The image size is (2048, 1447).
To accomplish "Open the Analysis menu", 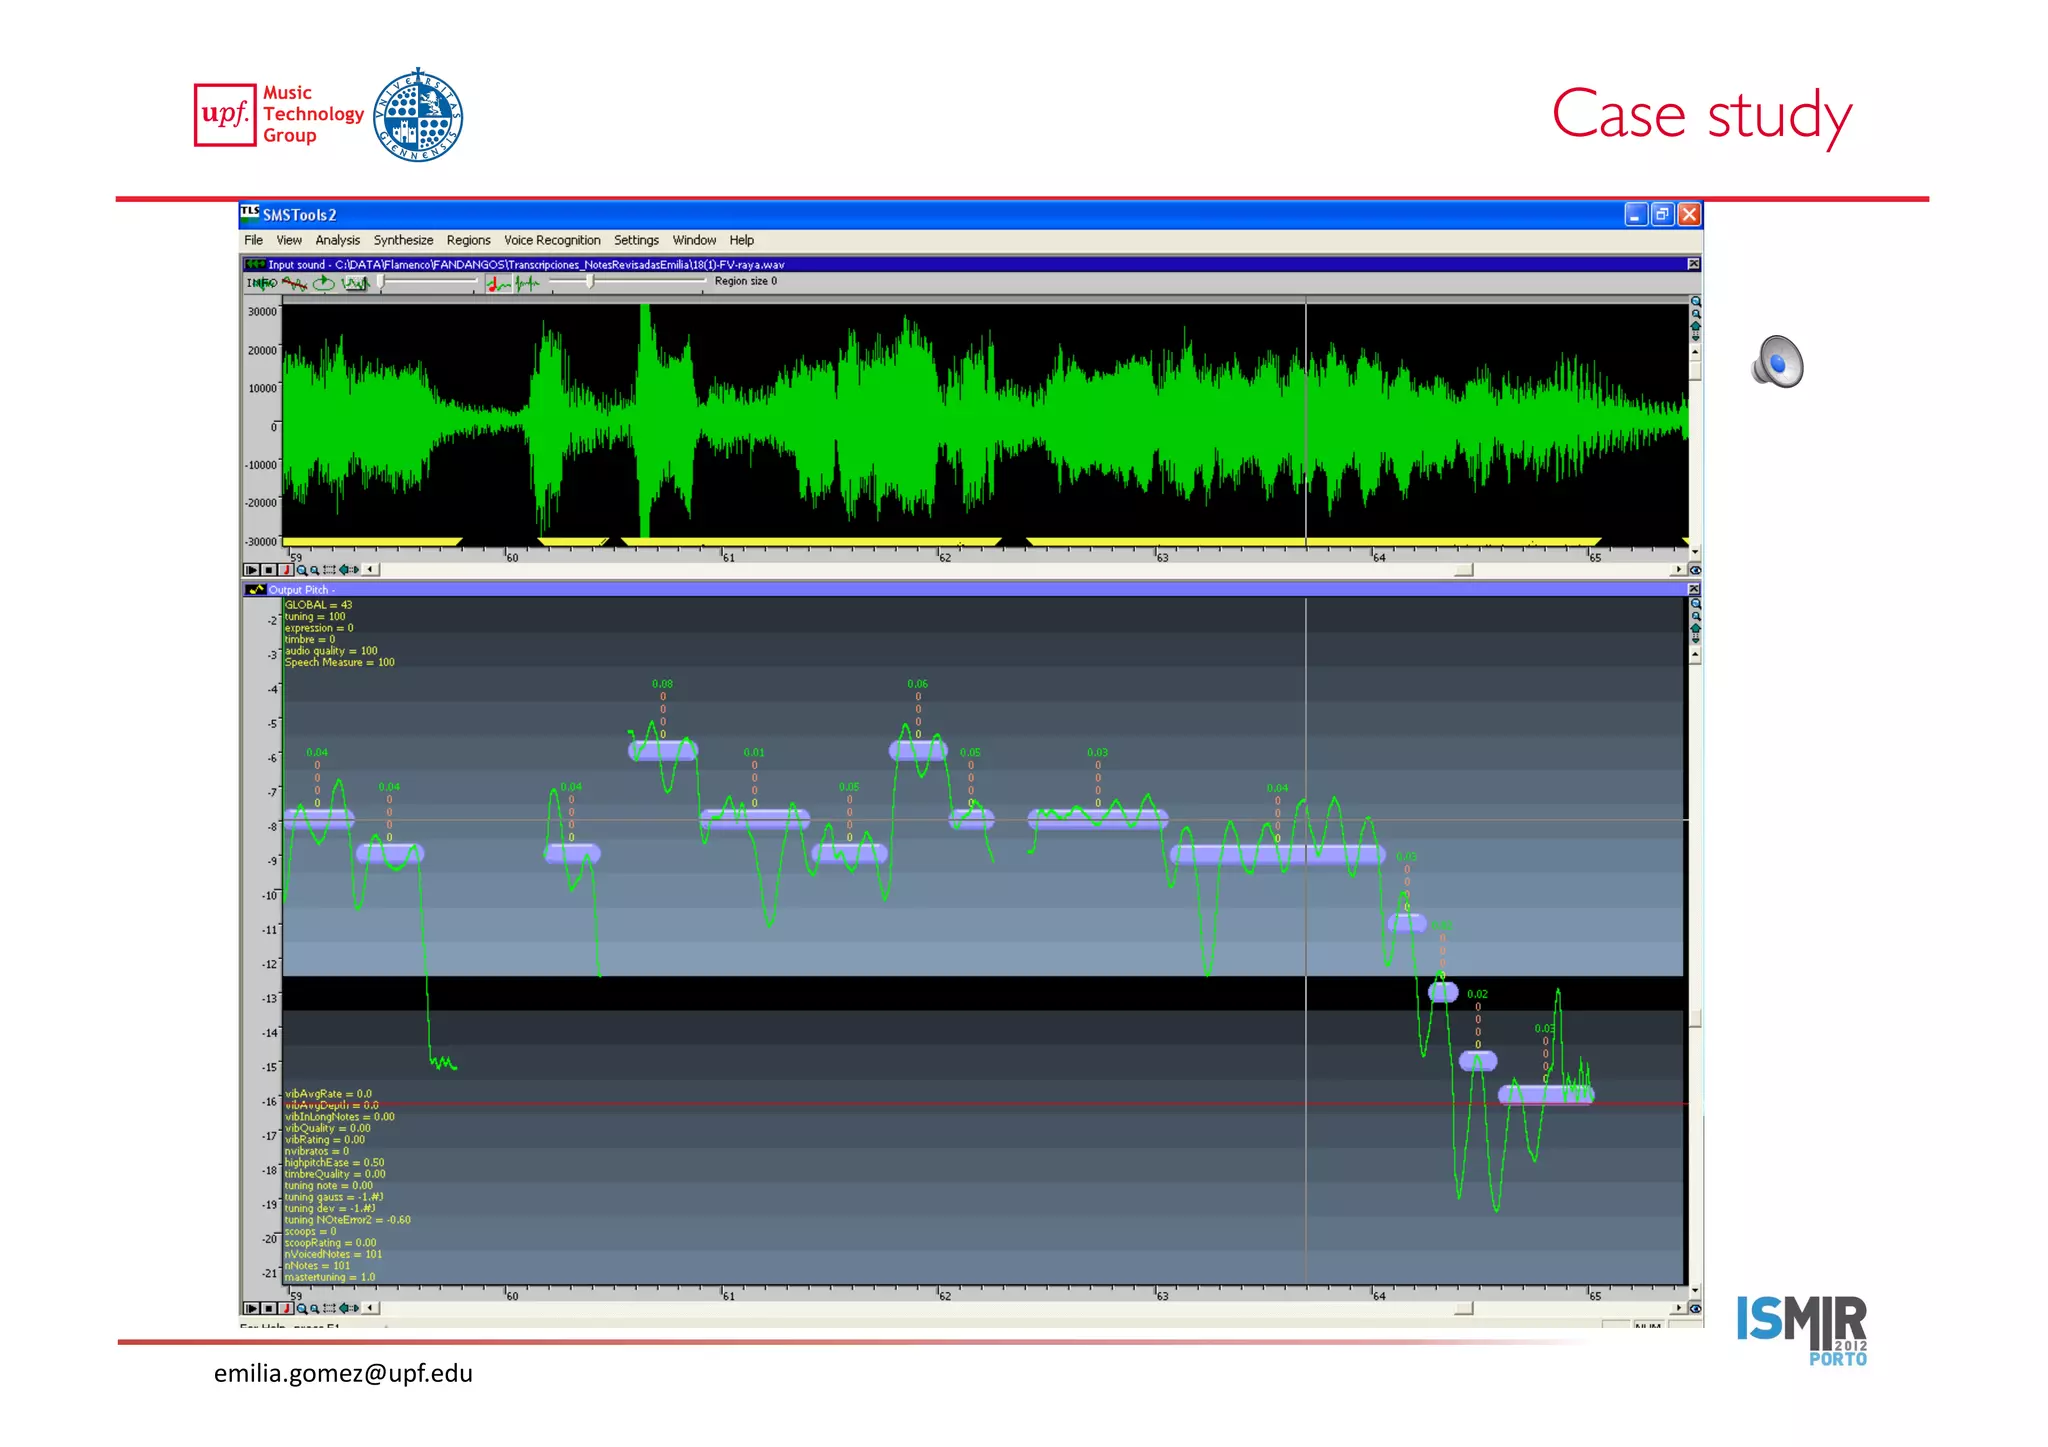I will click(x=338, y=240).
